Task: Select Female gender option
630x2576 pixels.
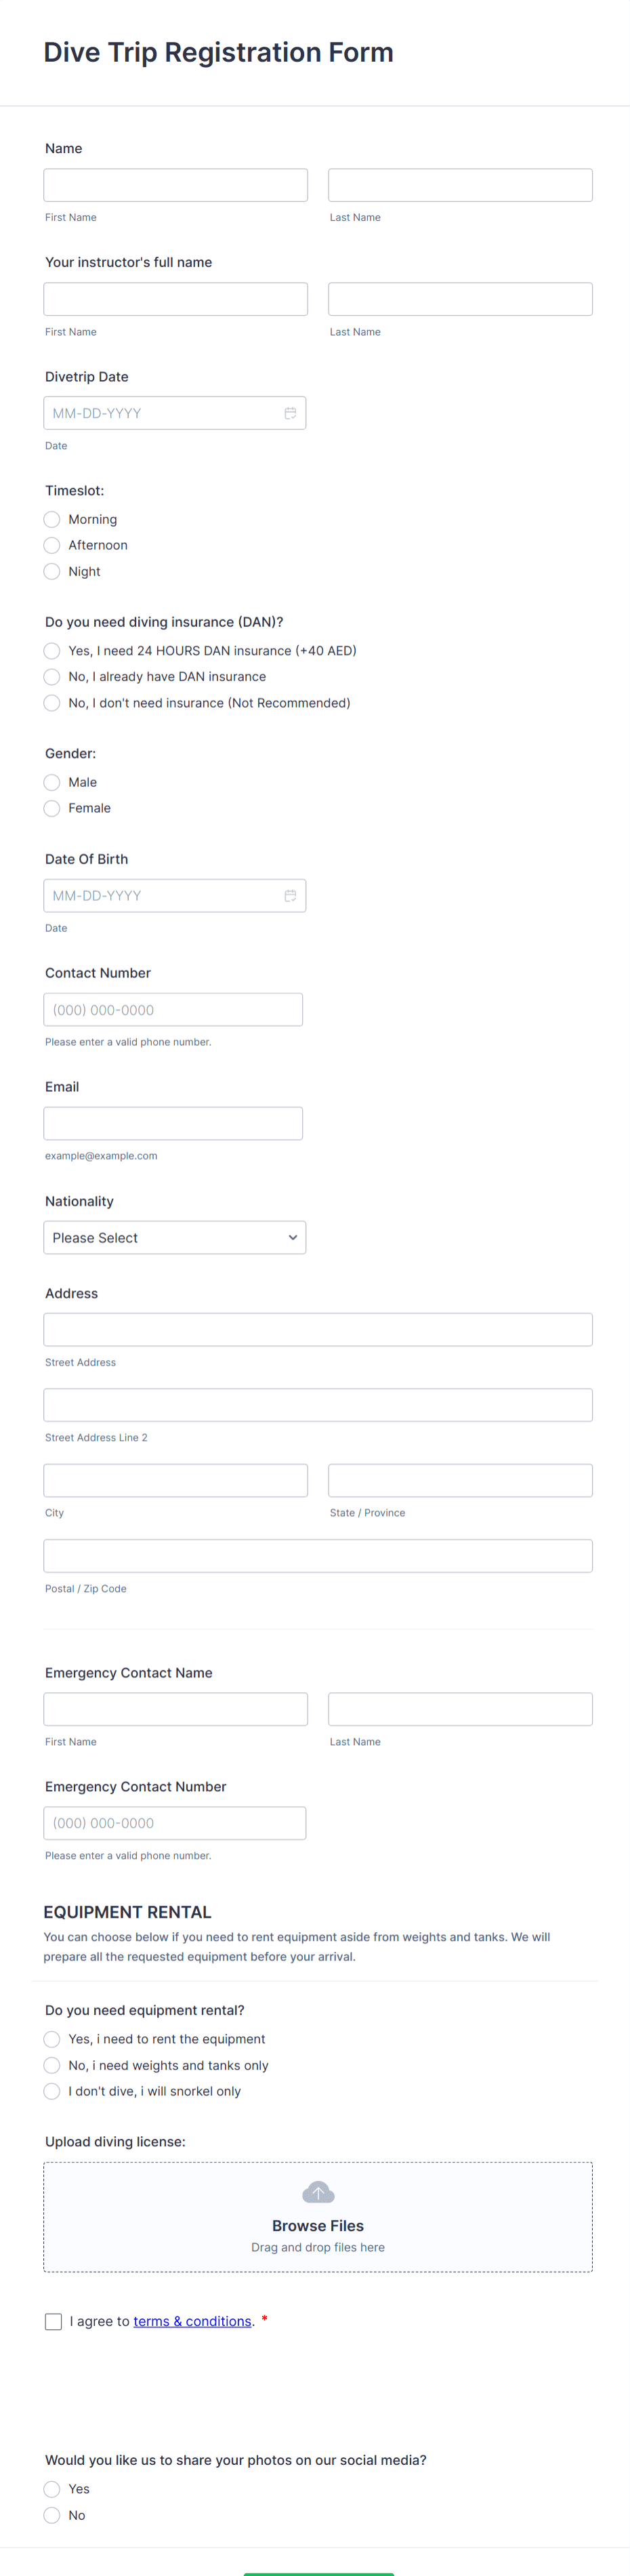Action: pyautogui.click(x=51, y=808)
